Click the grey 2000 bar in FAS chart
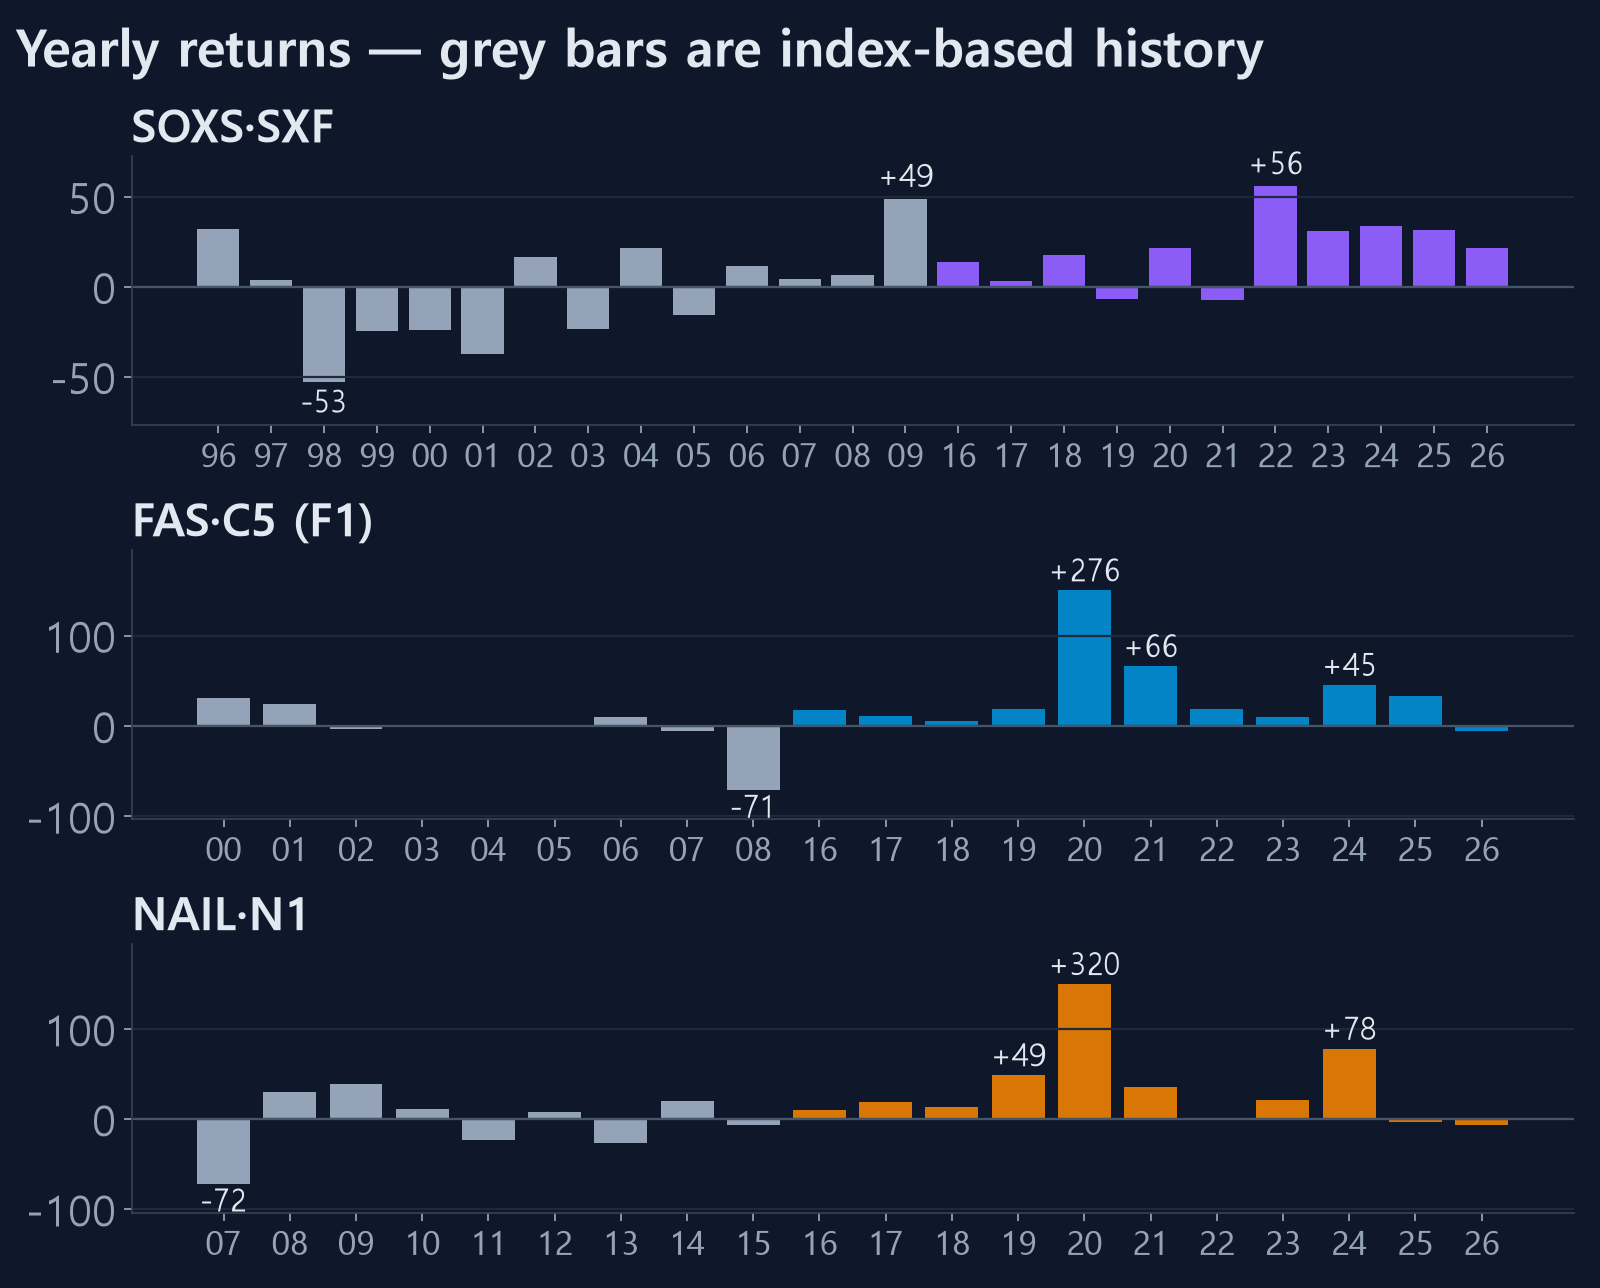This screenshot has width=1600, height=1288. (223, 712)
